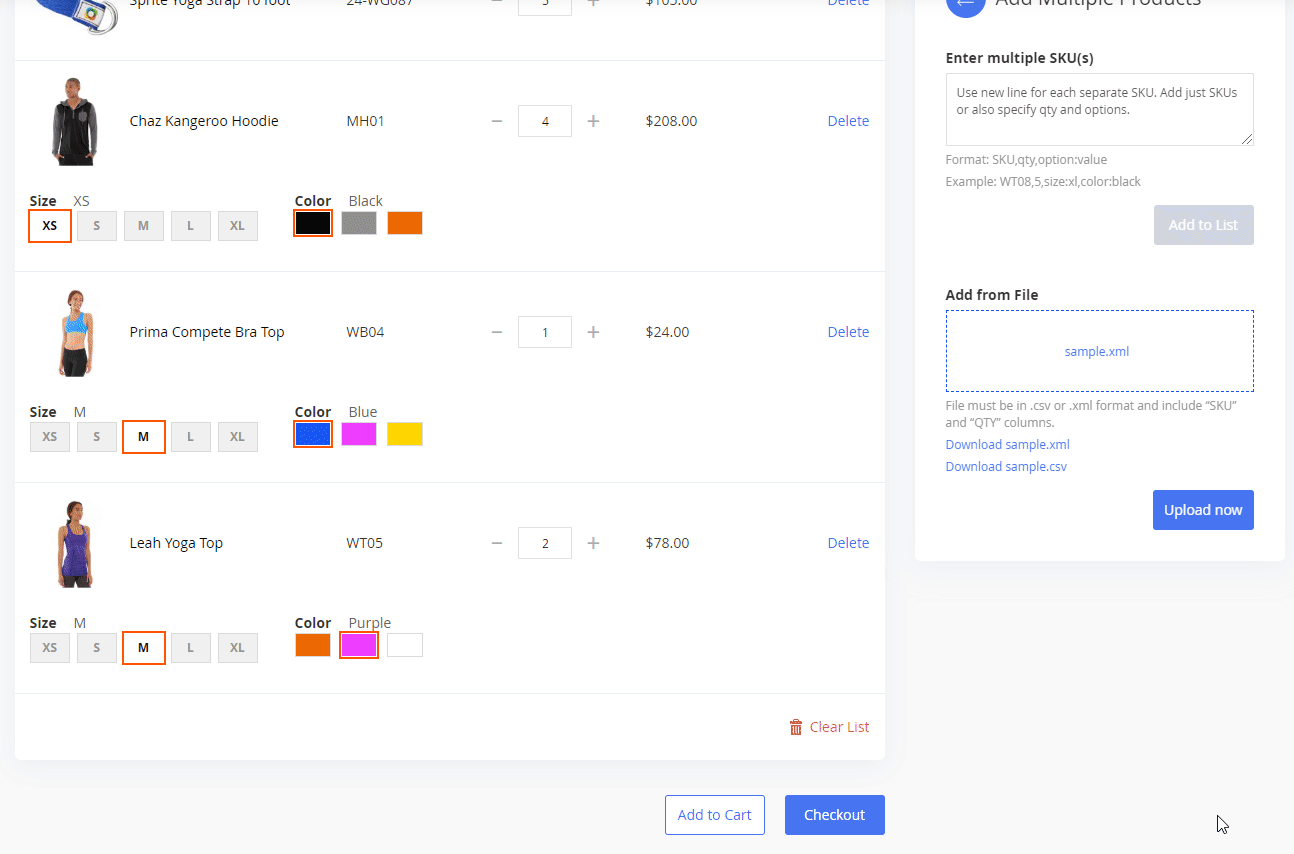Click the Add to Cart button
Viewport: 1294px width, 854px height.
click(715, 815)
